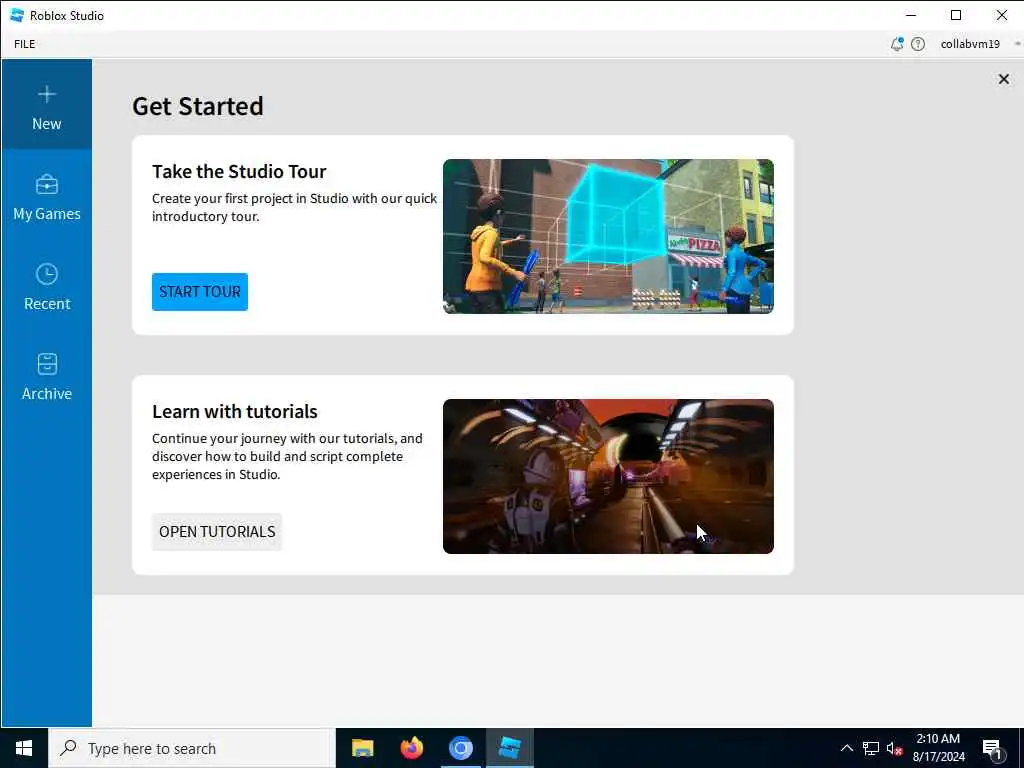Expand the account dropdown arrow
The width and height of the screenshot is (1024, 768).
[1017, 44]
